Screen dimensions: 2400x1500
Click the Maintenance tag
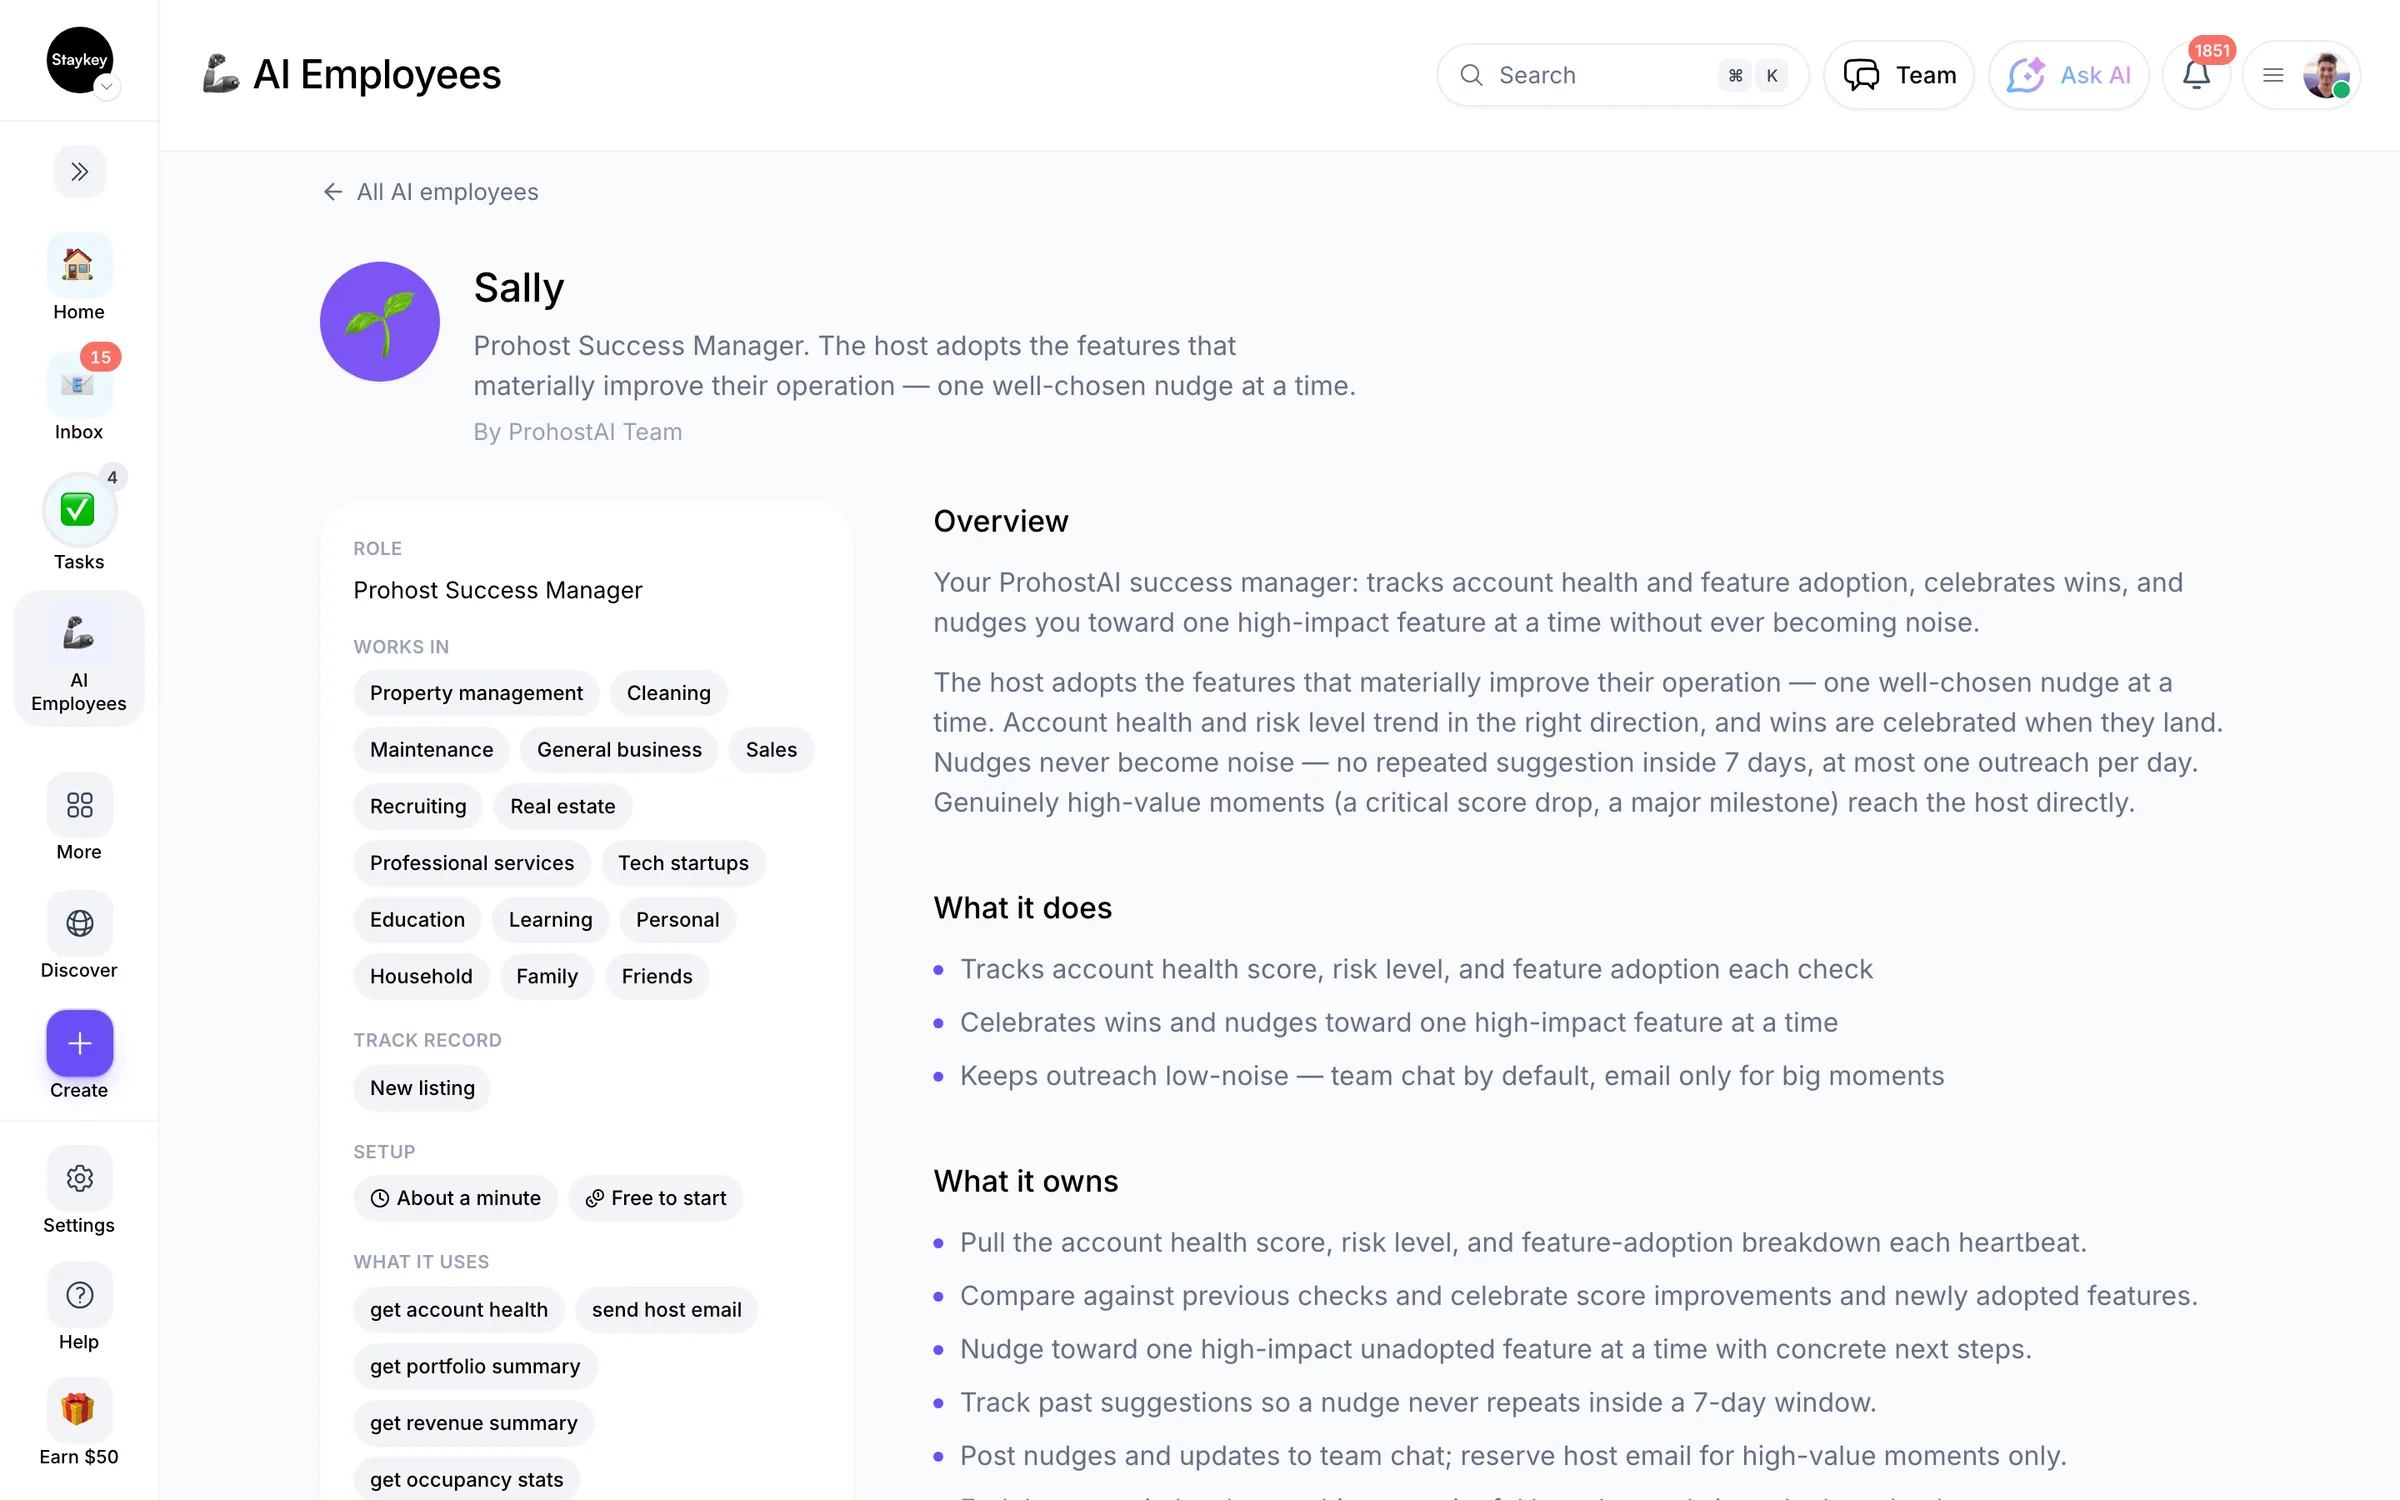pyautogui.click(x=431, y=750)
